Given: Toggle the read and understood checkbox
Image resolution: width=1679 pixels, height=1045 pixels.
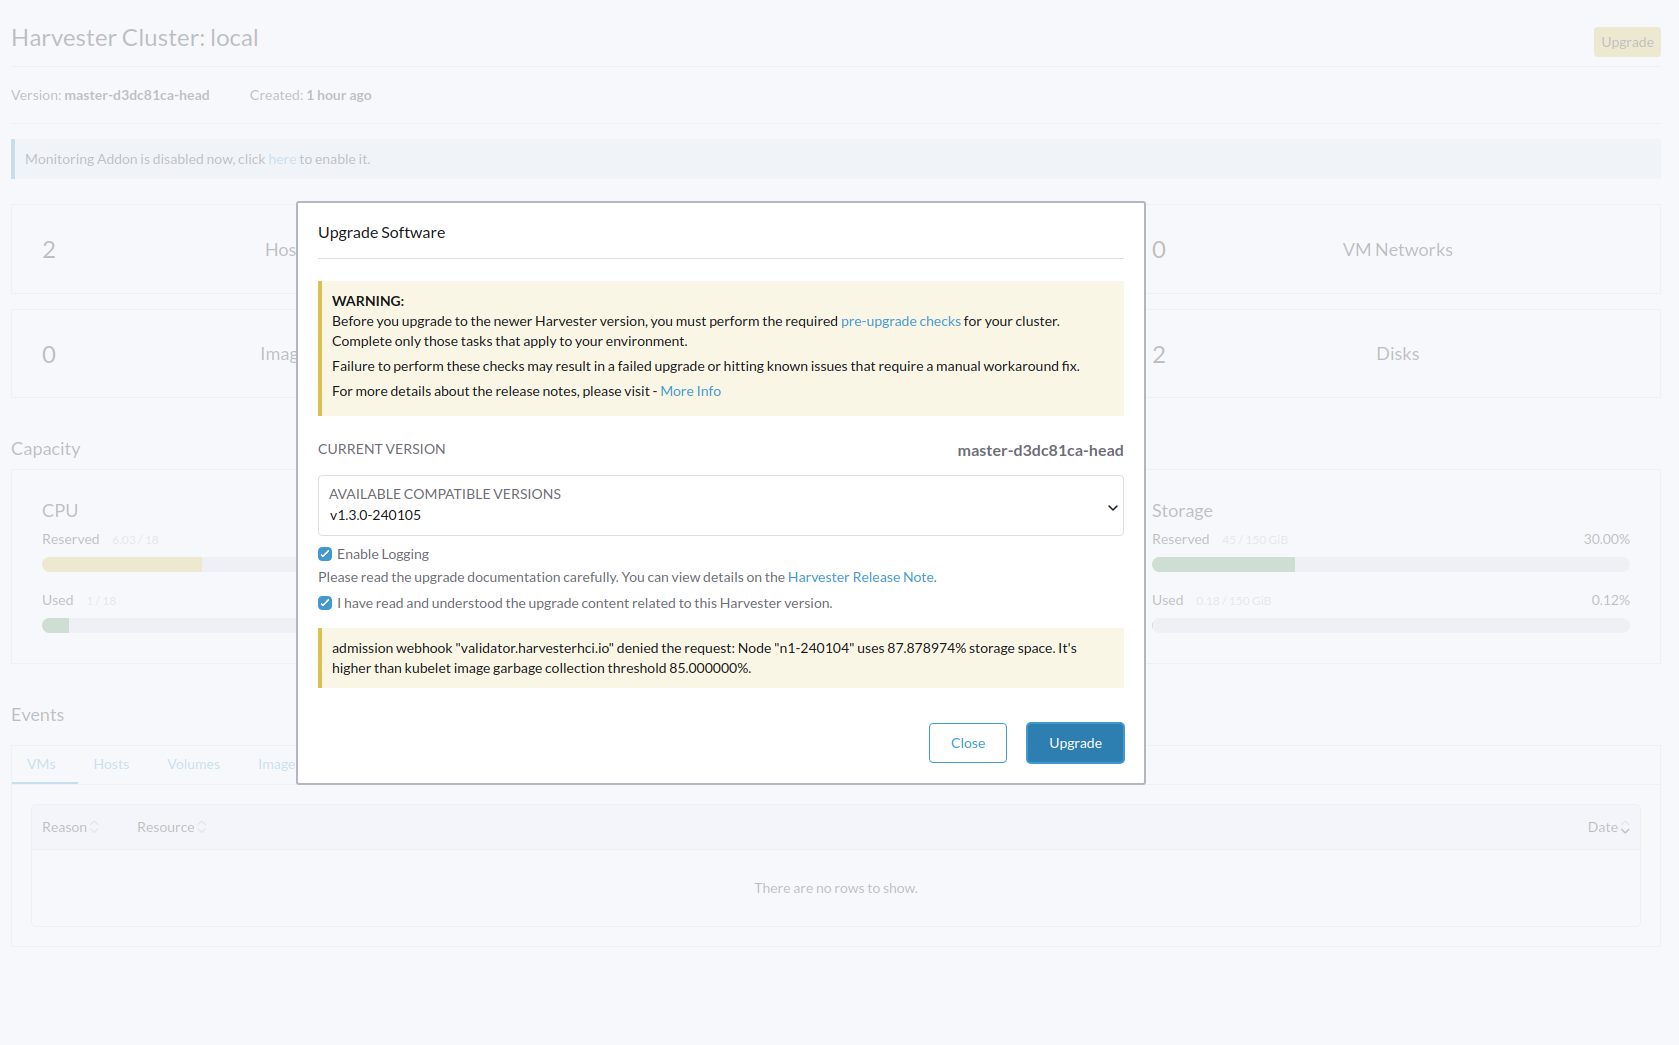Looking at the screenshot, I should pos(325,603).
